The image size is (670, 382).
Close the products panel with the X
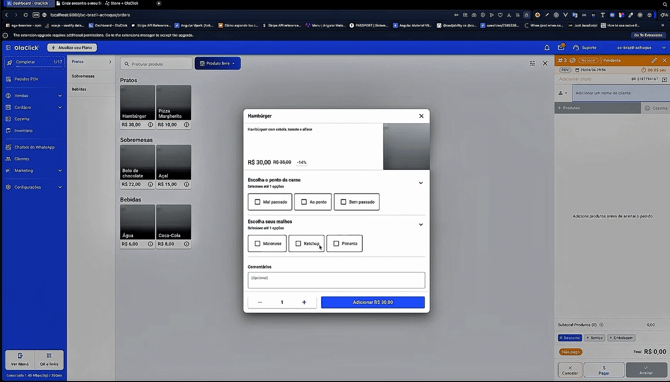pyautogui.click(x=545, y=63)
